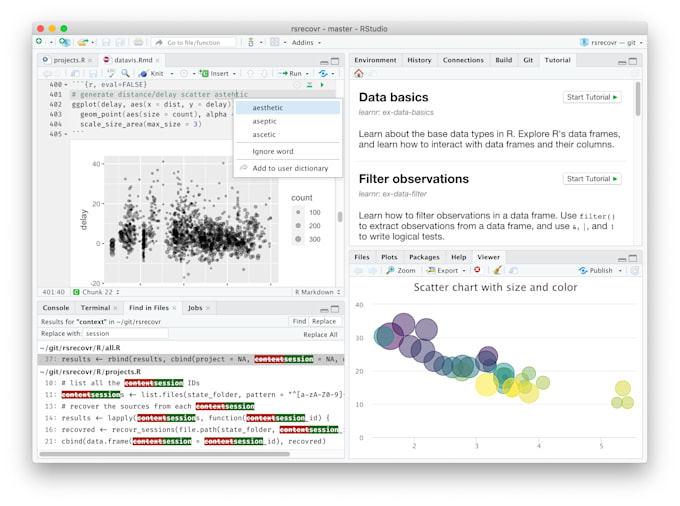
Task: Click the broom clear all icon
Action: point(497,270)
